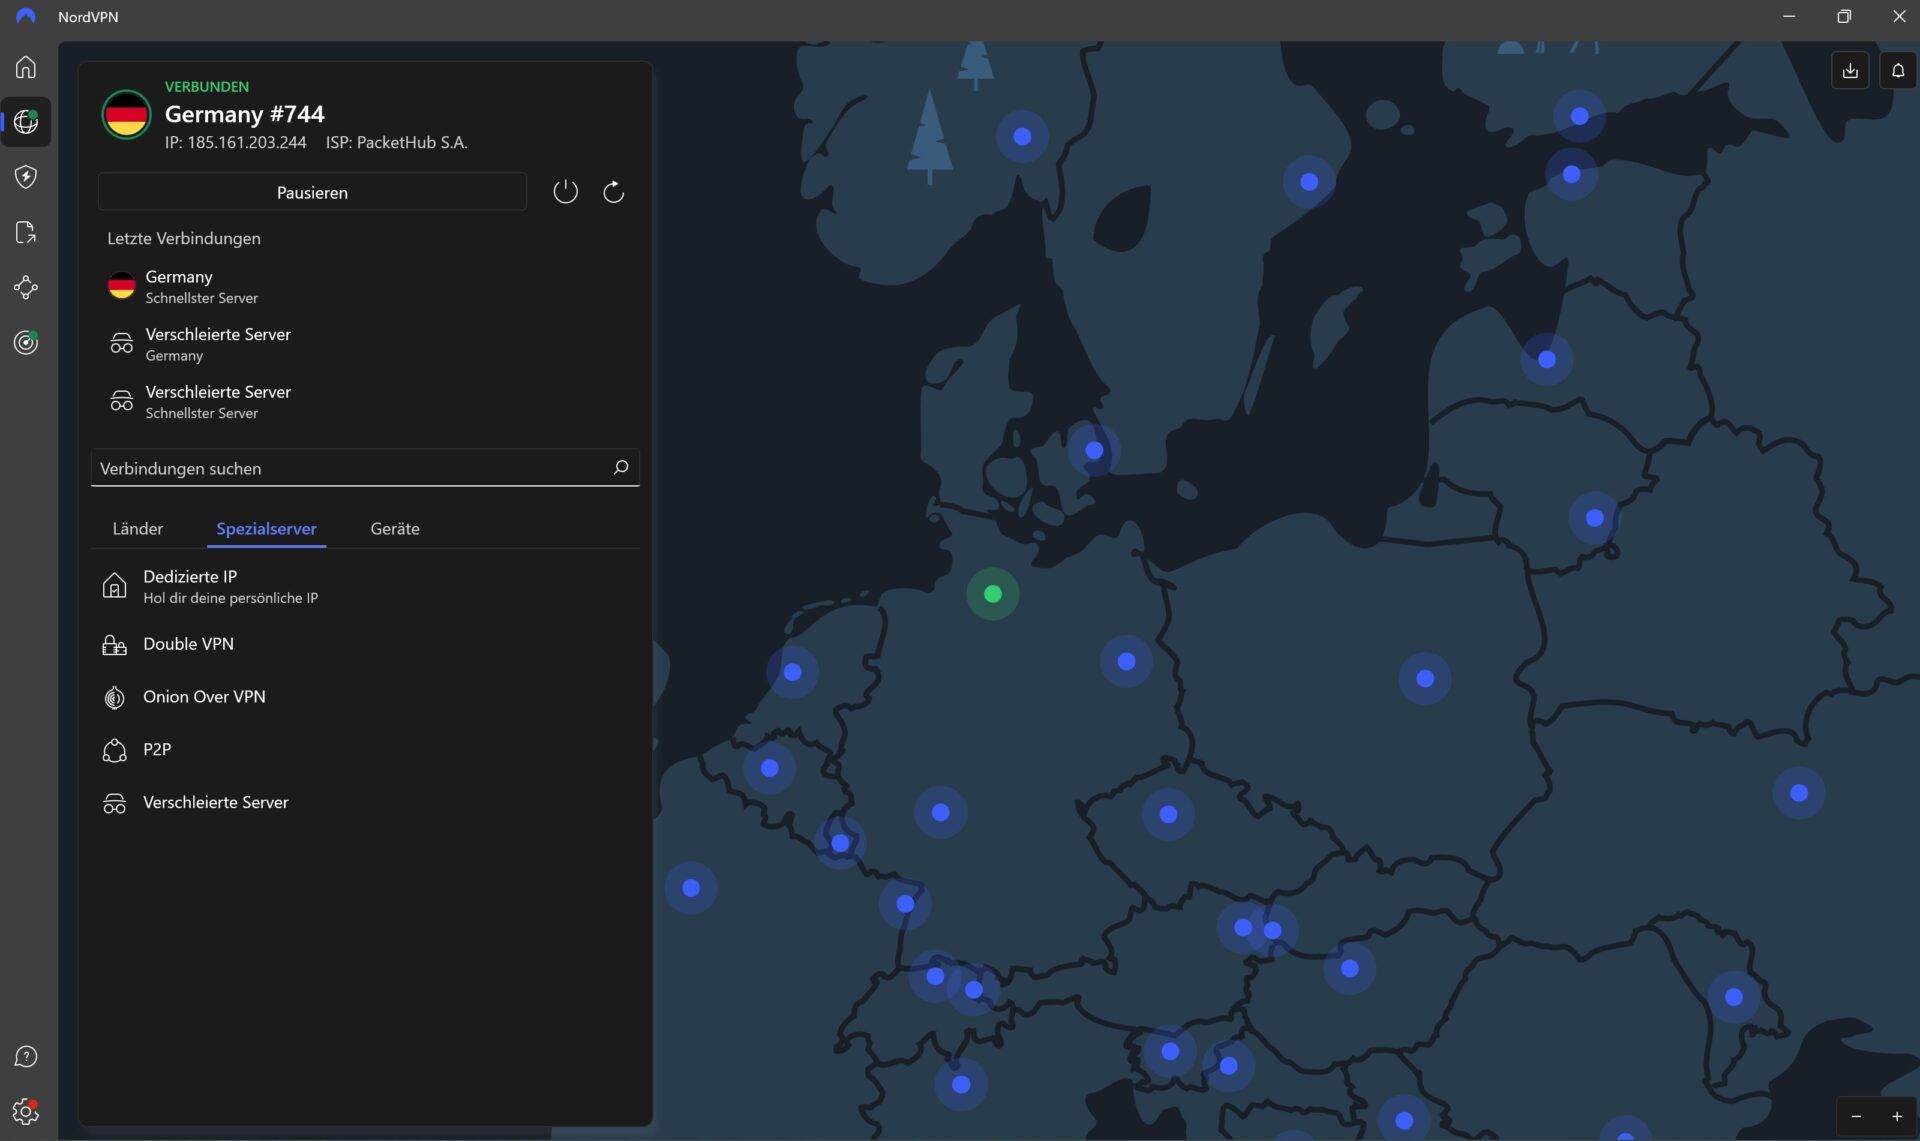Click the search magnifier icon
Viewport: 1920px width, 1141px height.
click(x=620, y=467)
